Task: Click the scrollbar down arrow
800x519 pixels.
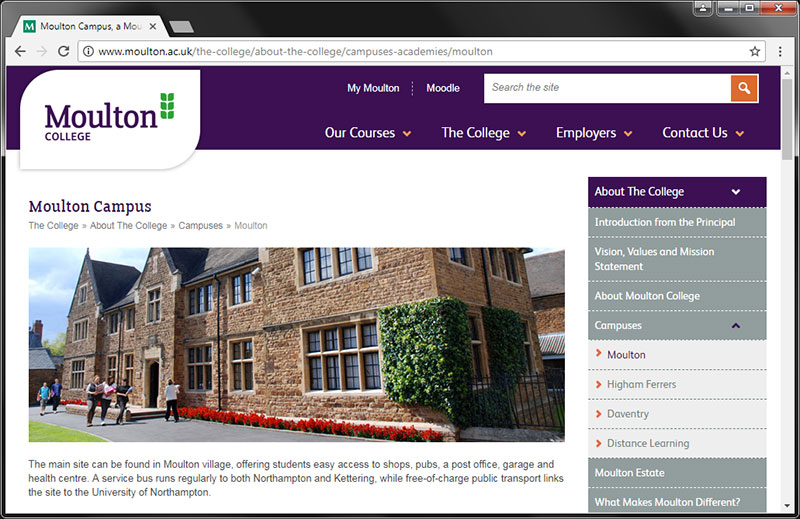Action: [x=787, y=506]
